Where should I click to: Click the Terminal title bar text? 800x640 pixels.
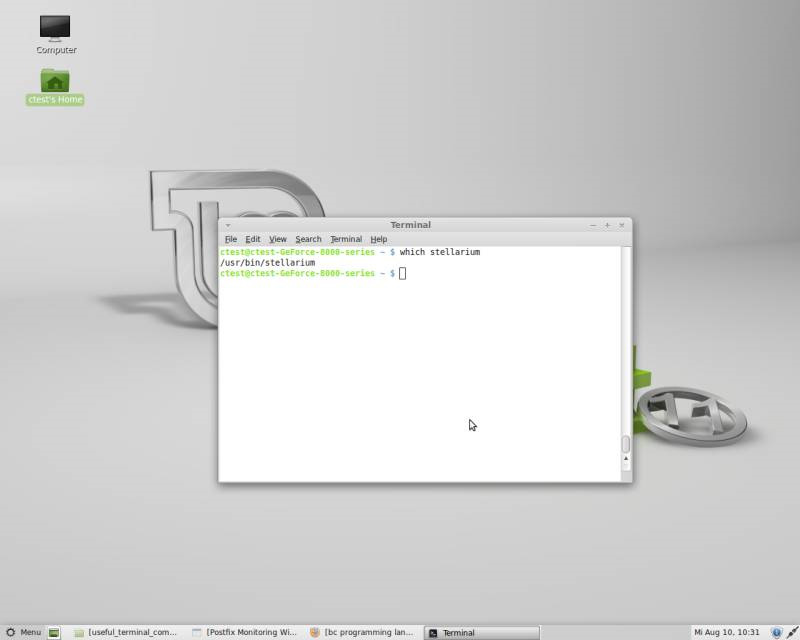[x=411, y=225]
